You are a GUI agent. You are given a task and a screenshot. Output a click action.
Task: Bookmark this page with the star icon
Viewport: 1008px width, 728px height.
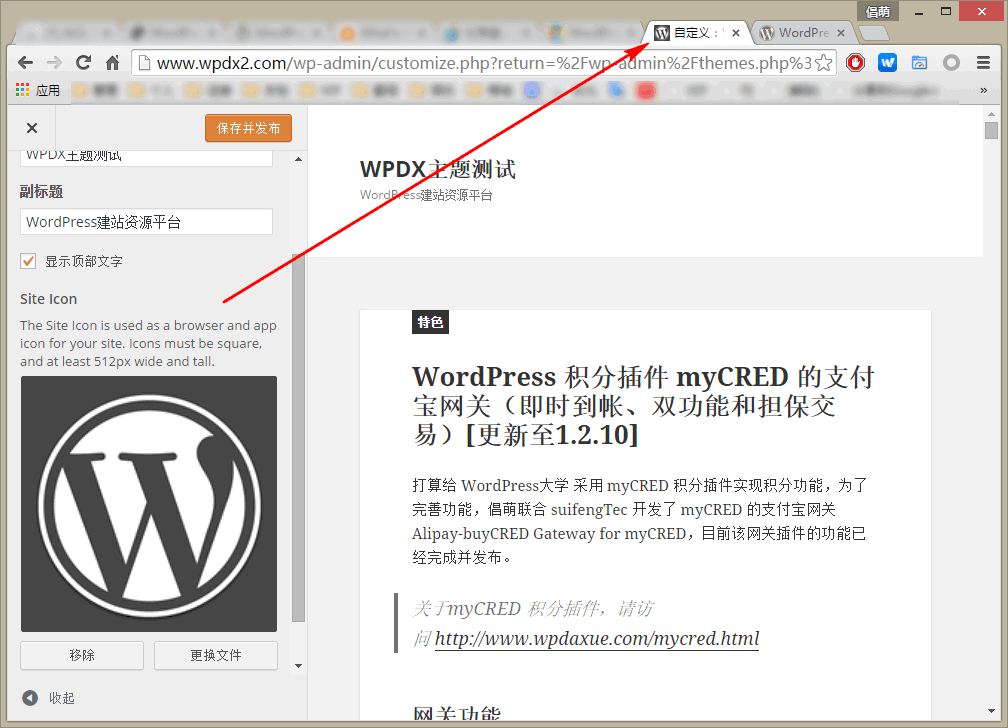[824, 62]
